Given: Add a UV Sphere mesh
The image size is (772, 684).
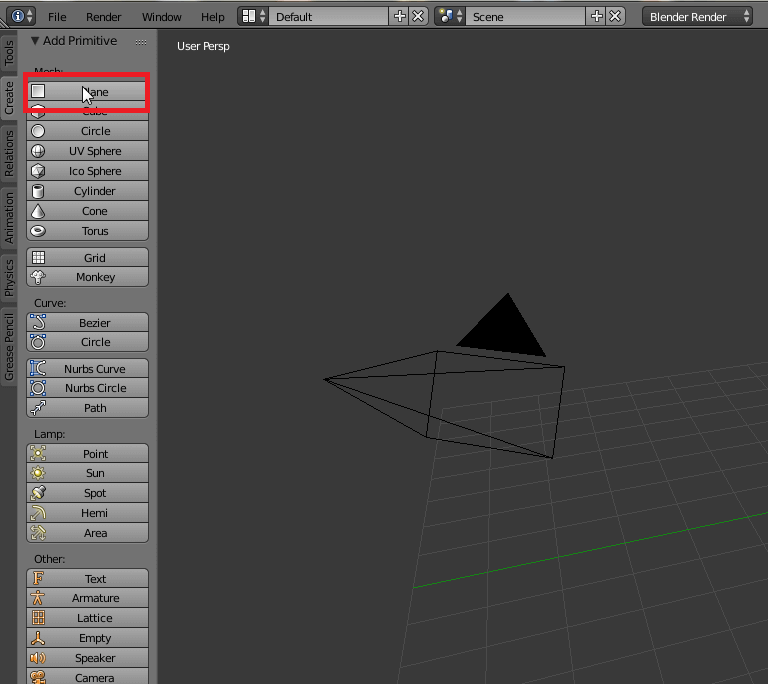Looking at the screenshot, I should pyautogui.click(x=87, y=151).
